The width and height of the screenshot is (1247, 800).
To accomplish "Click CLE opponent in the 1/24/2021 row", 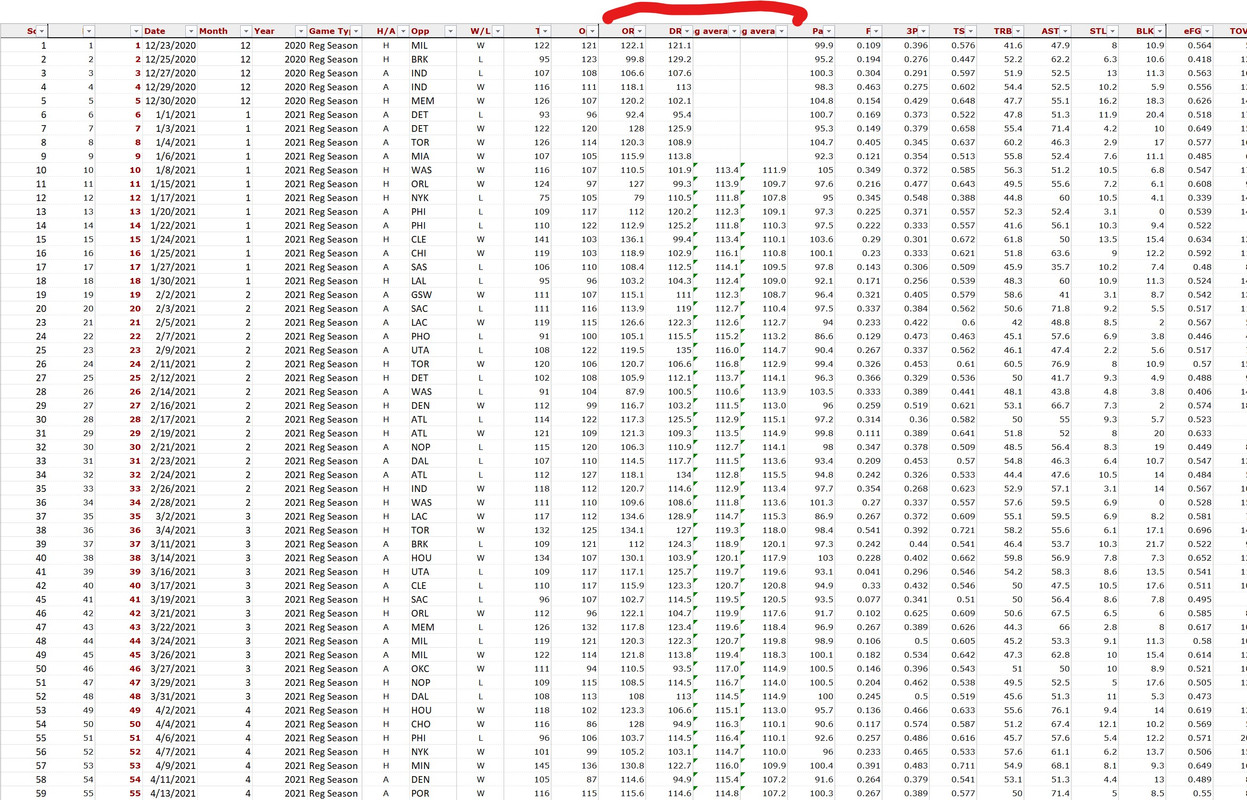I will pyautogui.click(x=433, y=239).
